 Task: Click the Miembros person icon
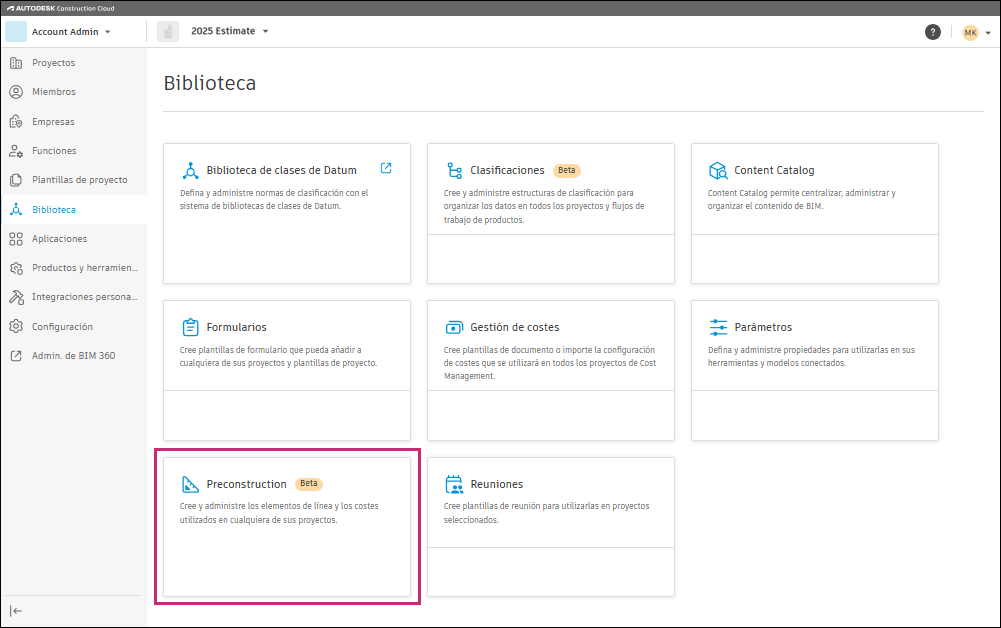(x=16, y=92)
